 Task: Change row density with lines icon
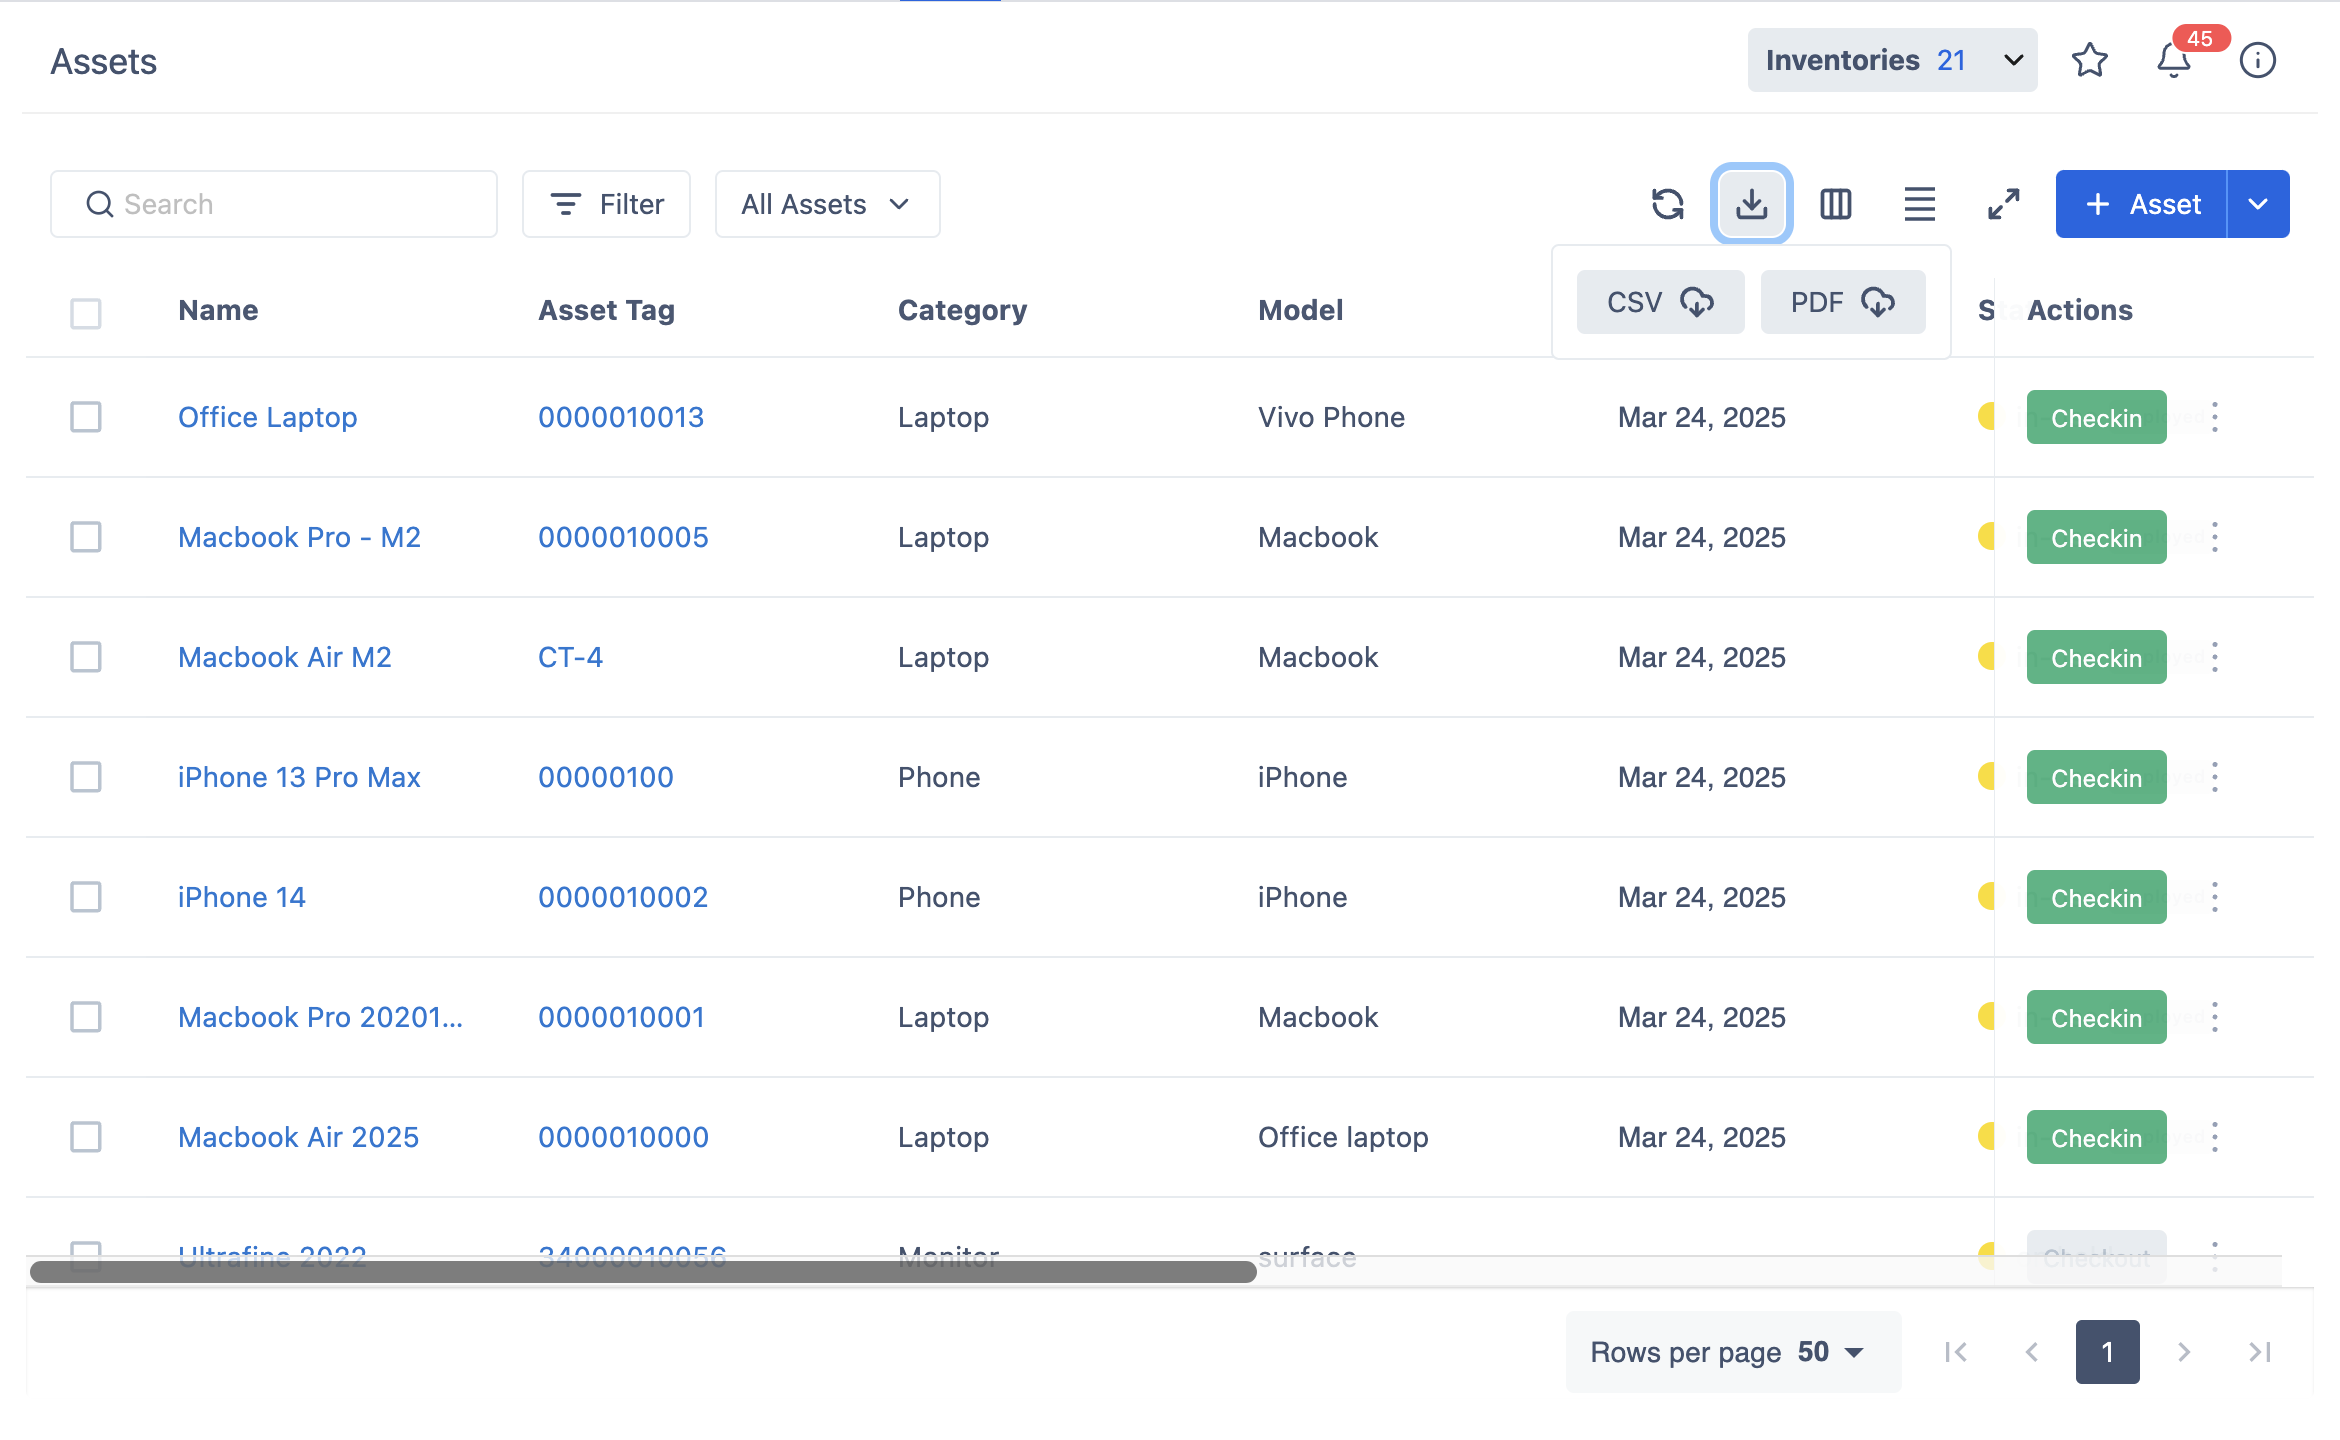1919,204
